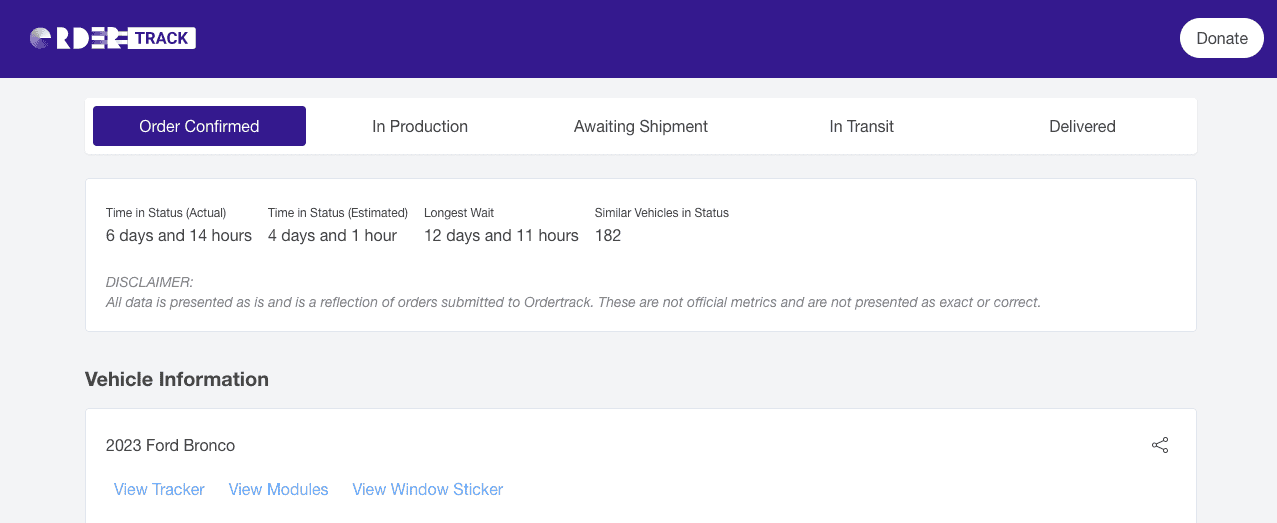Click the "Similar Vehicles in Status" label
1277x523 pixels.
click(662, 213)
